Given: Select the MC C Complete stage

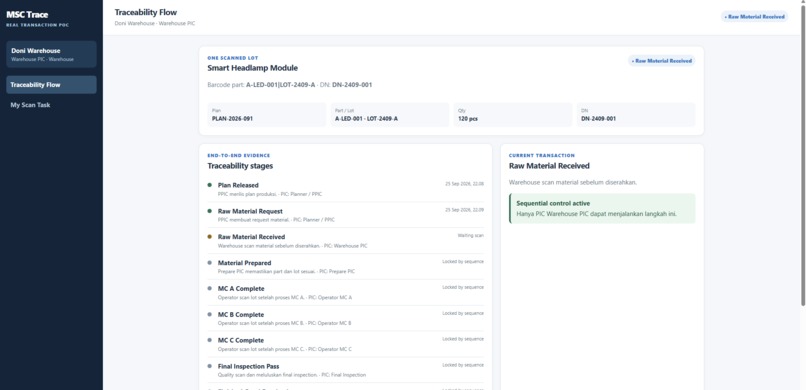Looking at the screenshot, I should click(x=345, y=344).
